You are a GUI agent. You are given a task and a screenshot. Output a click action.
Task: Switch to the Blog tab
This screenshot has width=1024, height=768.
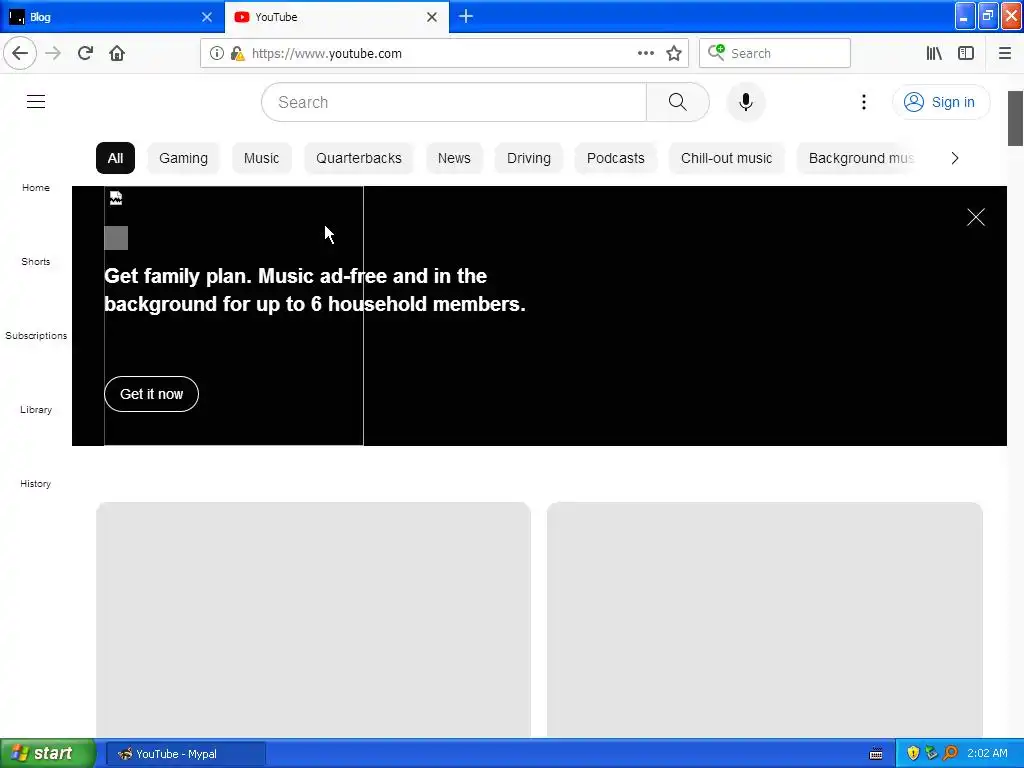112,17
